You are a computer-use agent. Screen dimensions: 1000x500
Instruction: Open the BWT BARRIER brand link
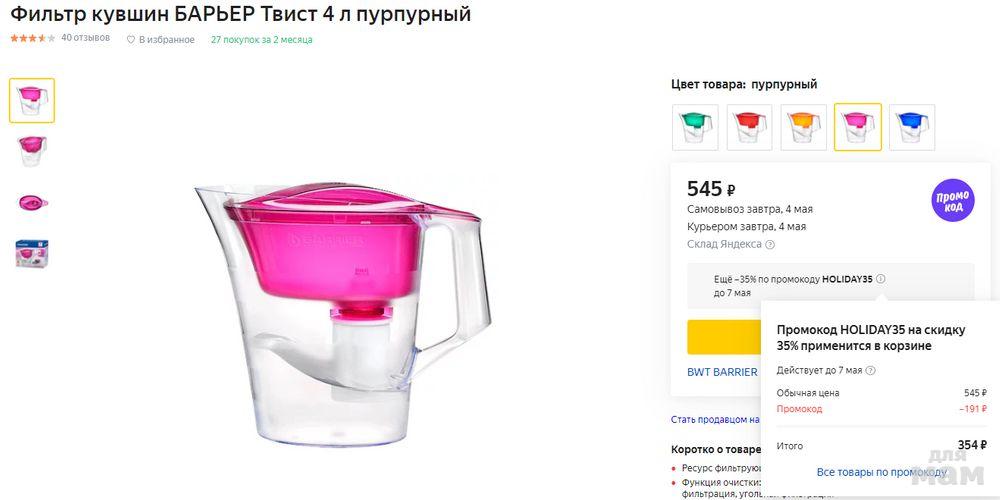pos(722,373)
